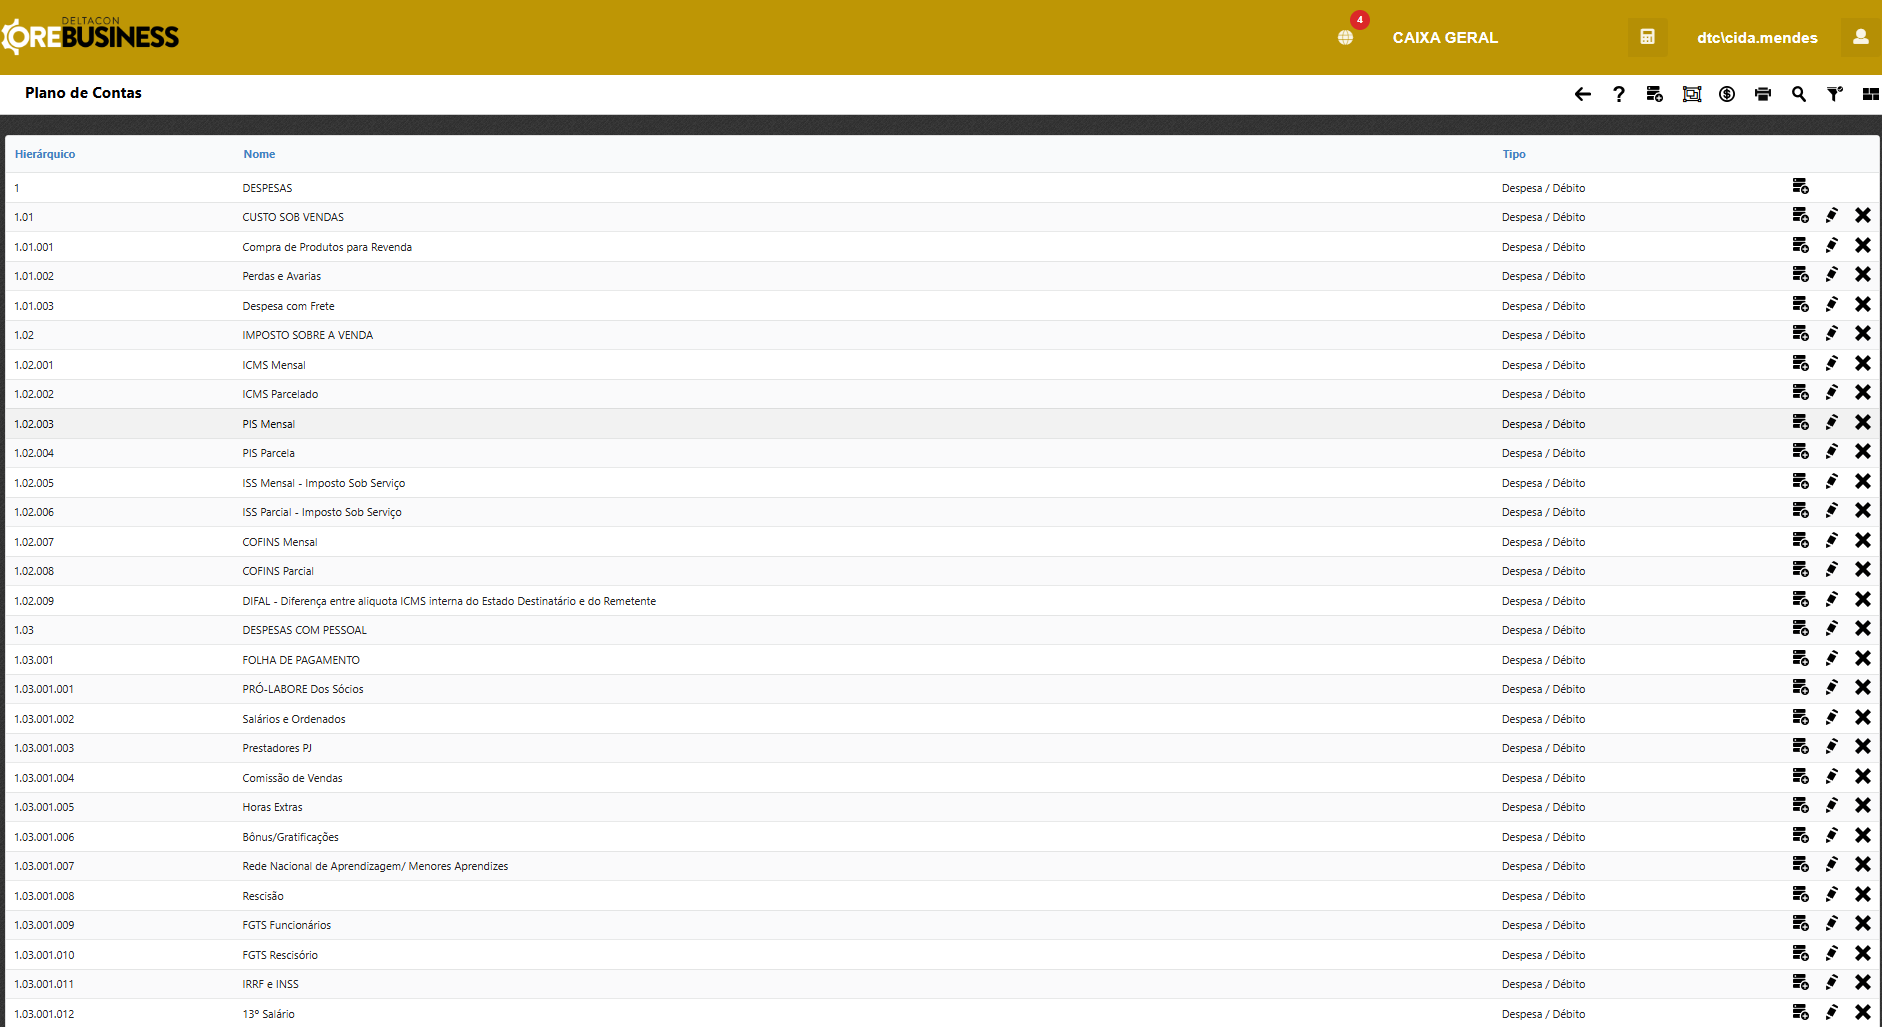Click the grid layout icon in toolbar

coord(1870,94)
